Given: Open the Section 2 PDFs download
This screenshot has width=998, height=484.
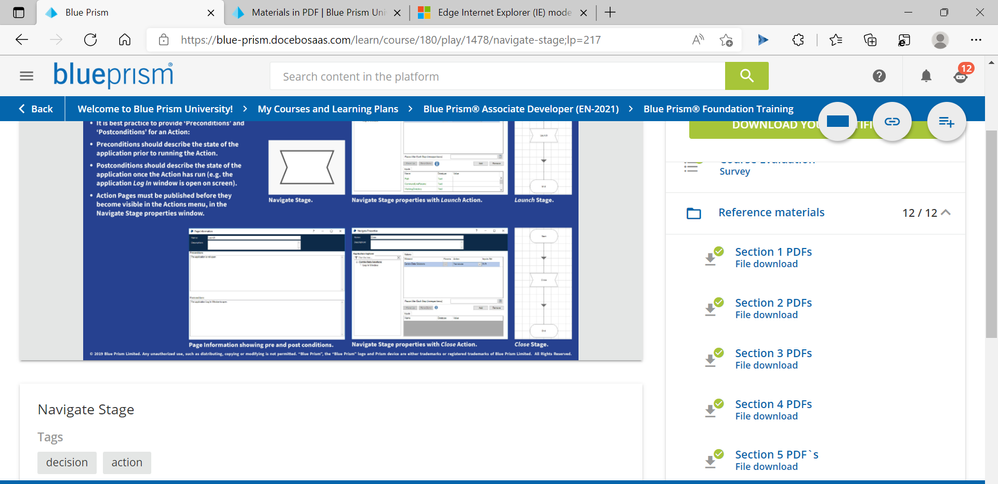Looking at the screenshot, I should point(773,308).
